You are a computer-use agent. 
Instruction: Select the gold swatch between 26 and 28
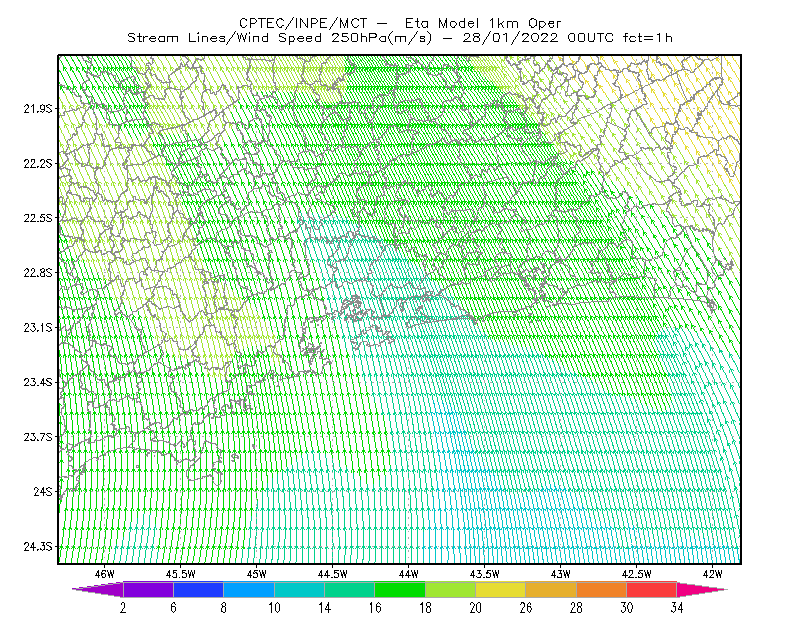551,589
